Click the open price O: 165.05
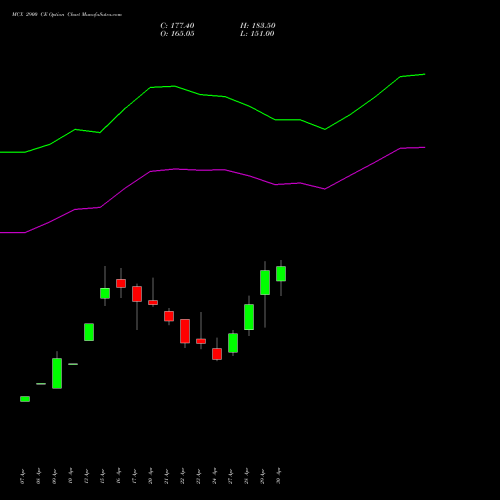 (x=177, y=34)
